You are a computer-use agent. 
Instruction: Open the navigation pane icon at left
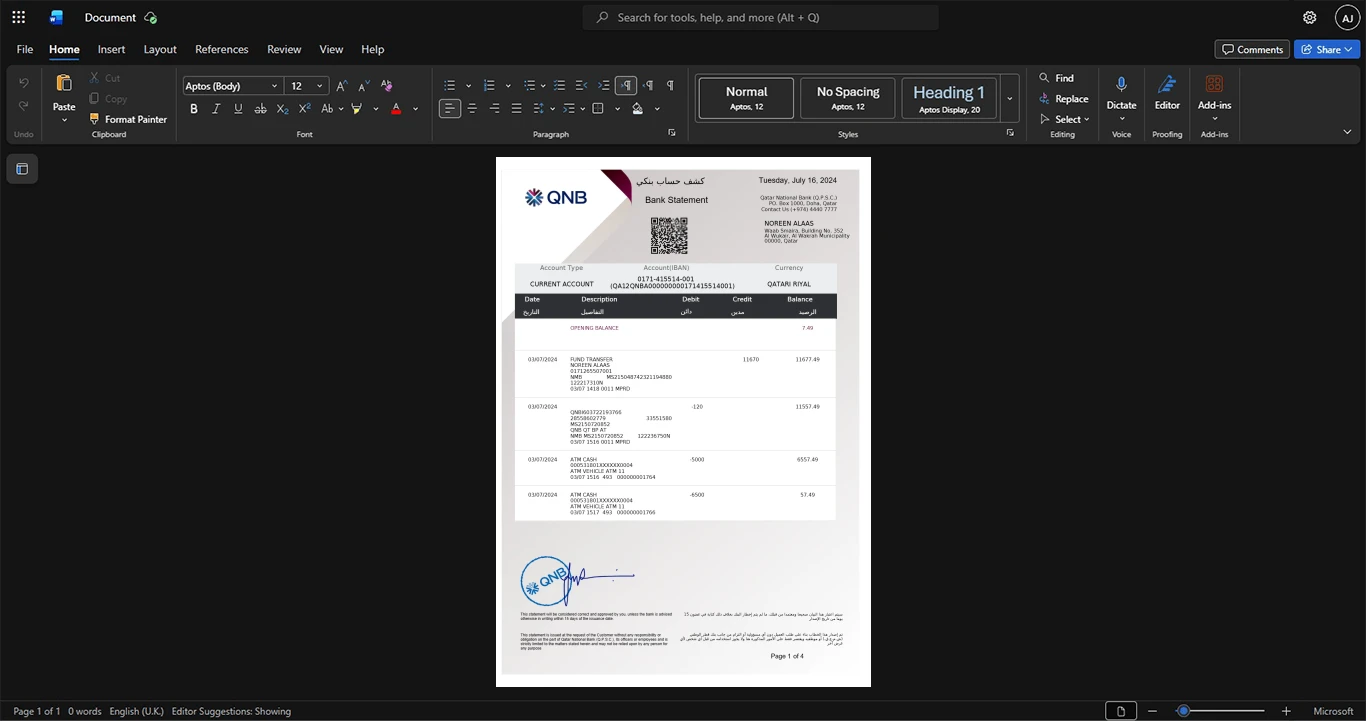click(22, 169)
